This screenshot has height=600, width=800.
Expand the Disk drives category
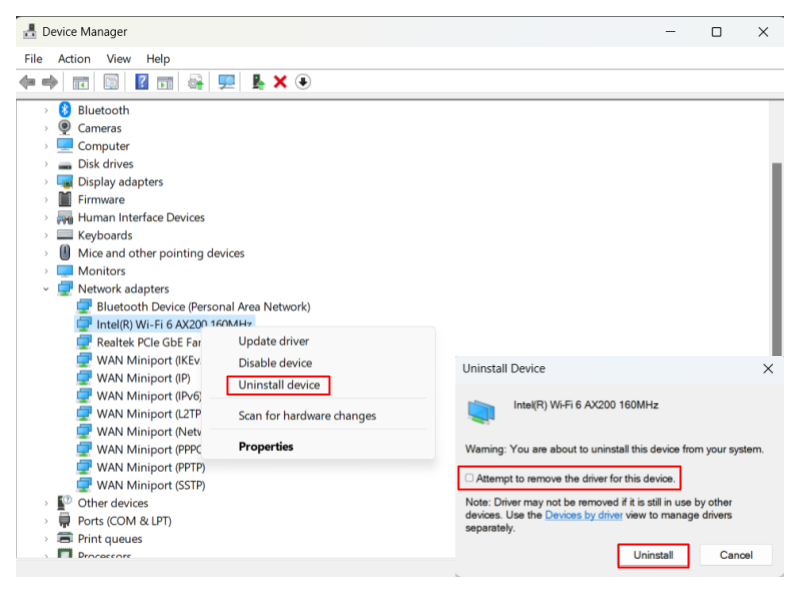(x=46, y=164)
